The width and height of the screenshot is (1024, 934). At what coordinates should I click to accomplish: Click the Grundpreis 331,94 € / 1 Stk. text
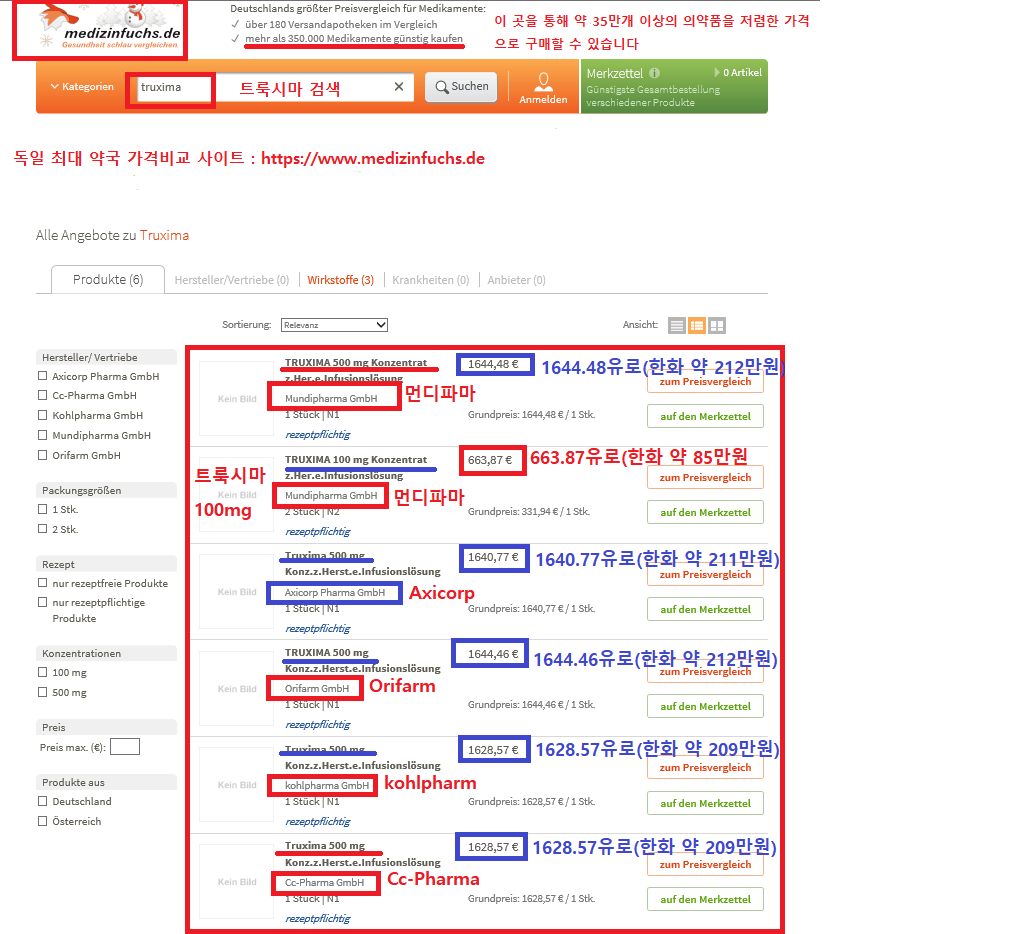click(x=529, y=511)
